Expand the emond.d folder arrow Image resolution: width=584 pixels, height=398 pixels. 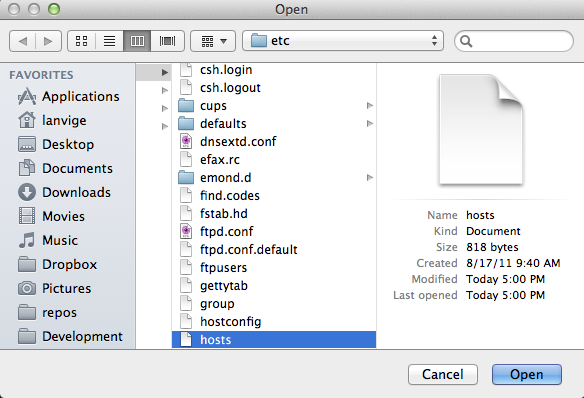(x=370, y=178)
